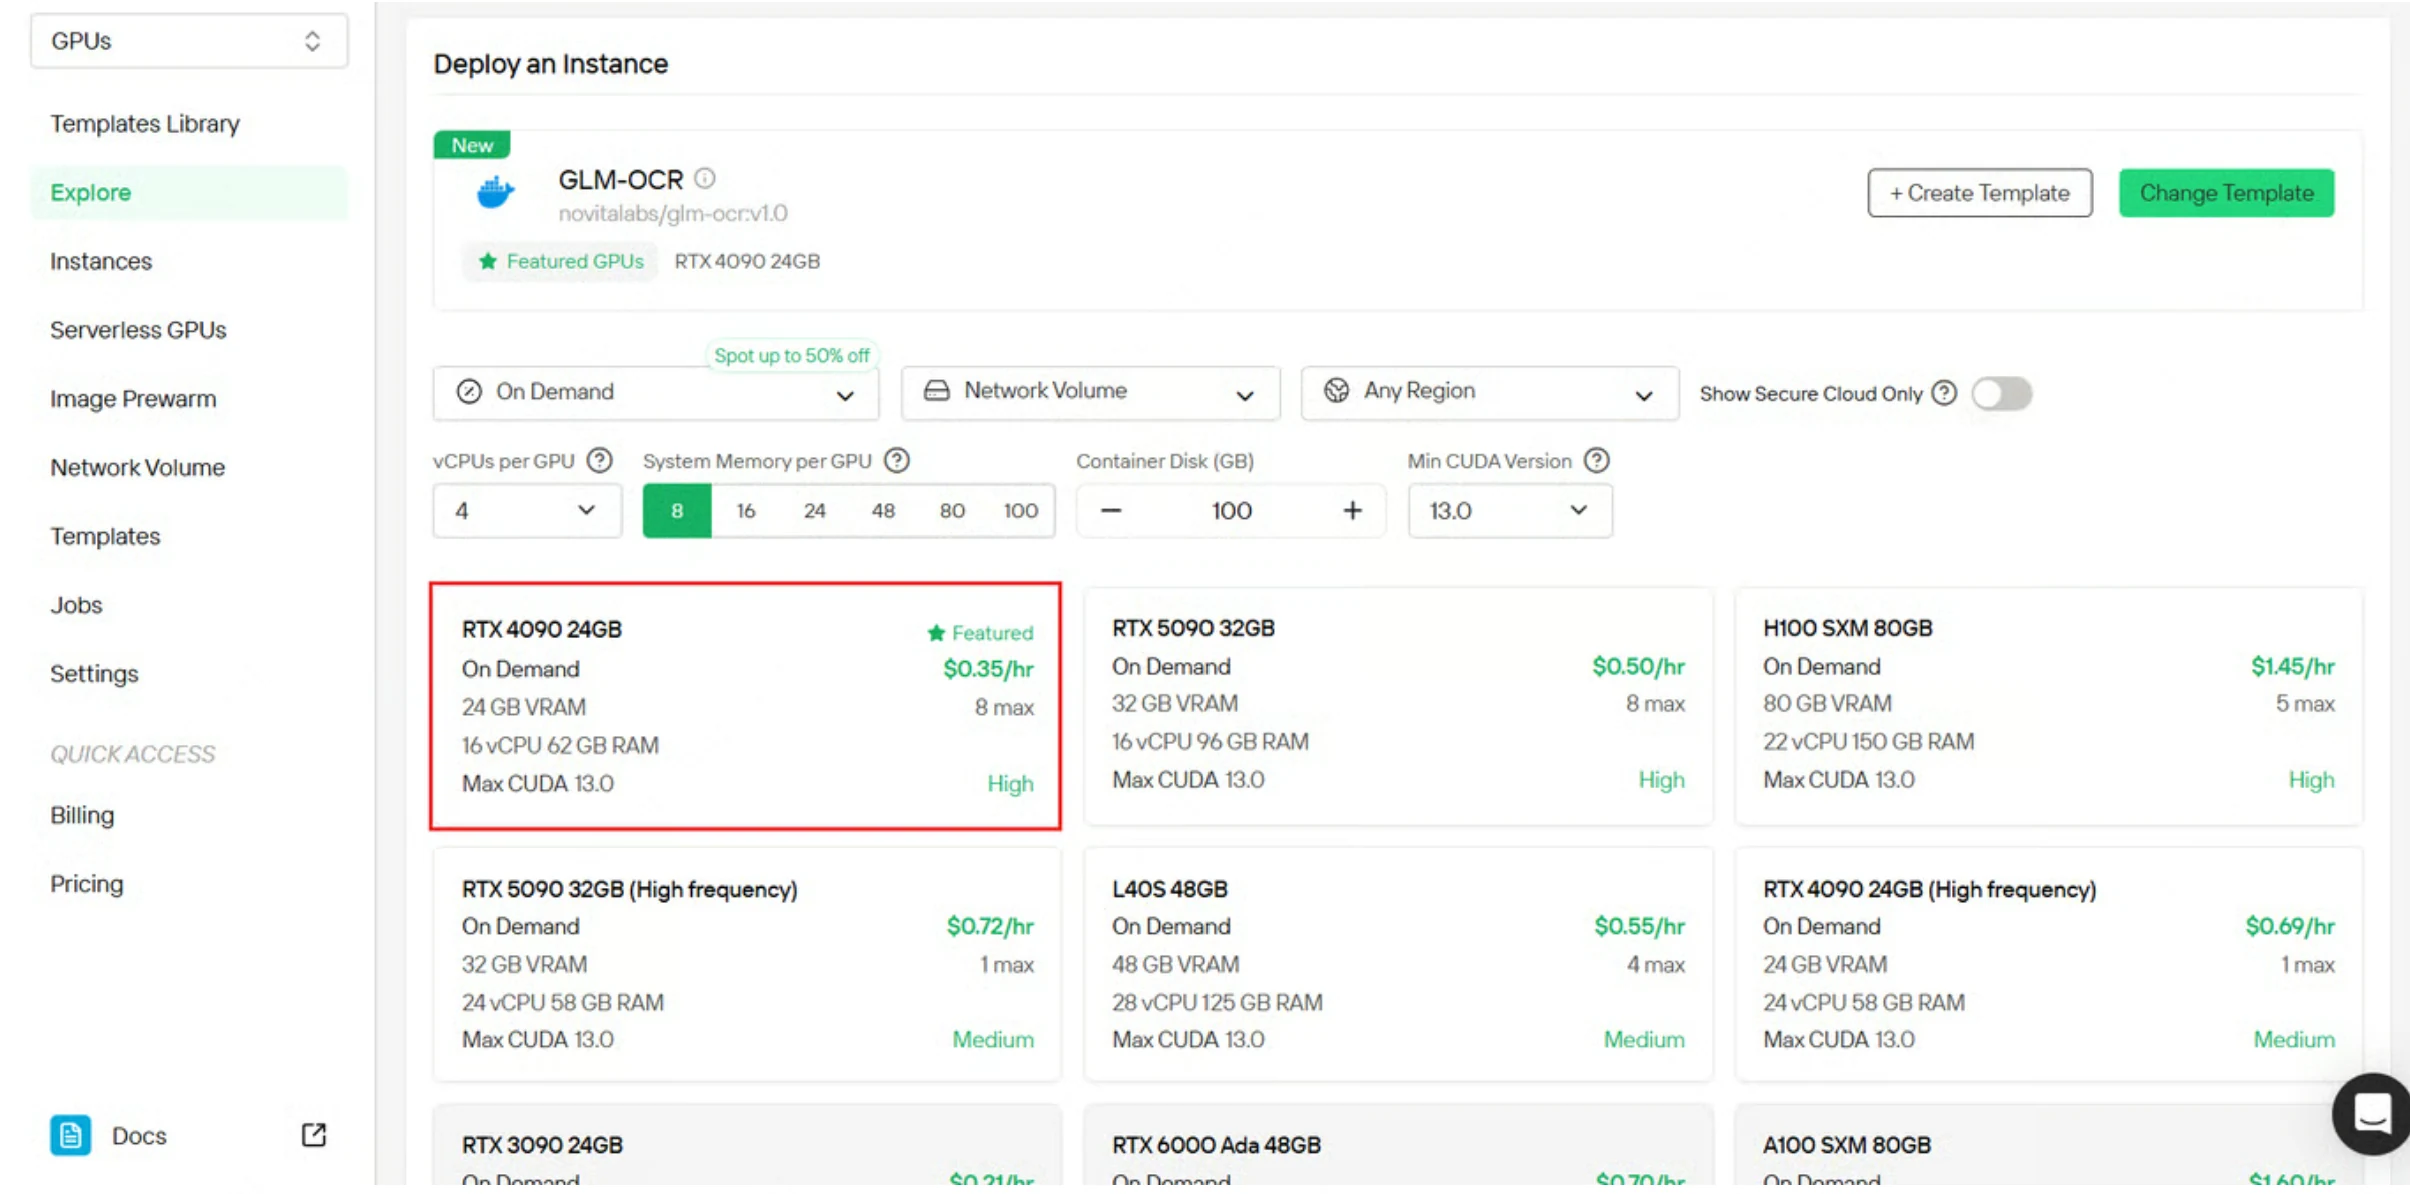Select Explore in the sidebar
The height and width of the screenshot is (1194, 2410).
189,192
